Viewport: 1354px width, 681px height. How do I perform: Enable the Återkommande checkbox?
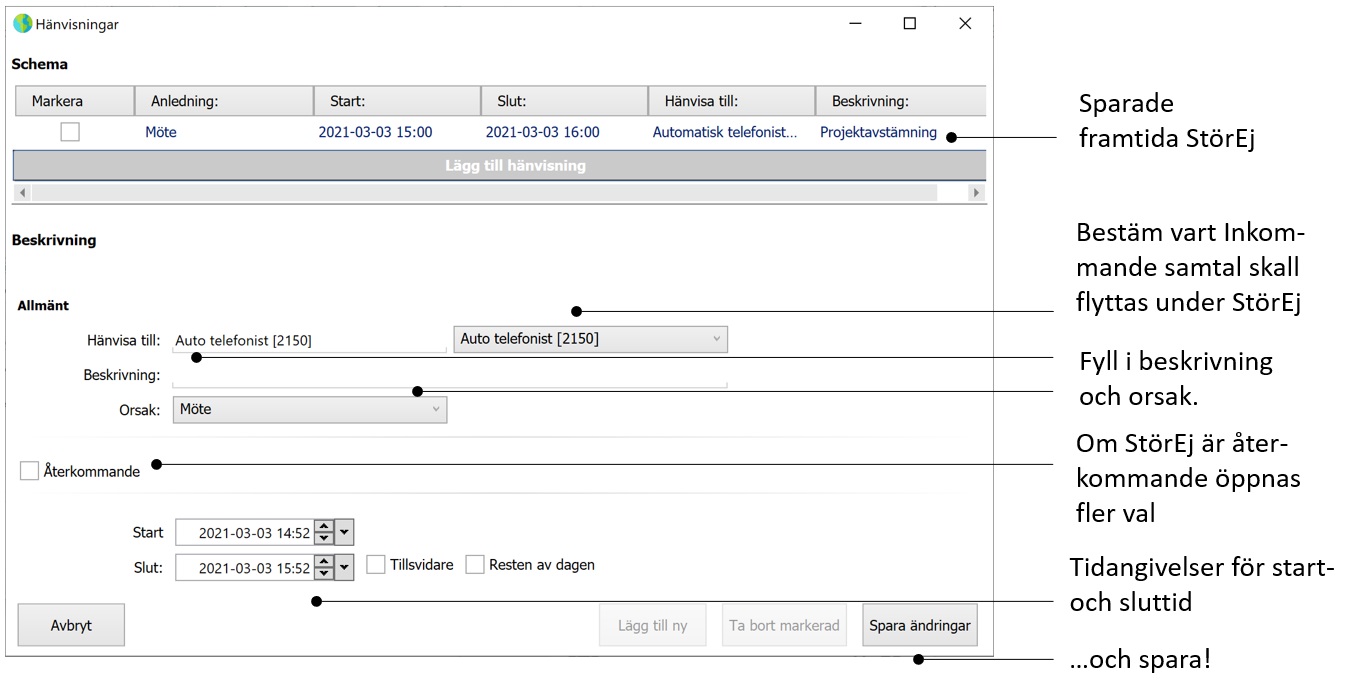[30, 471]
